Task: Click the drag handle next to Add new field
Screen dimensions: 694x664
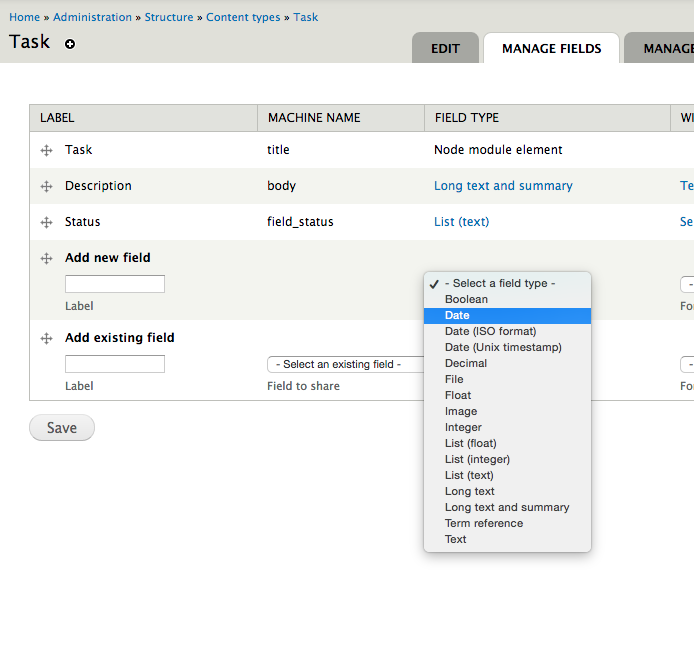Action: coord(46,258)
